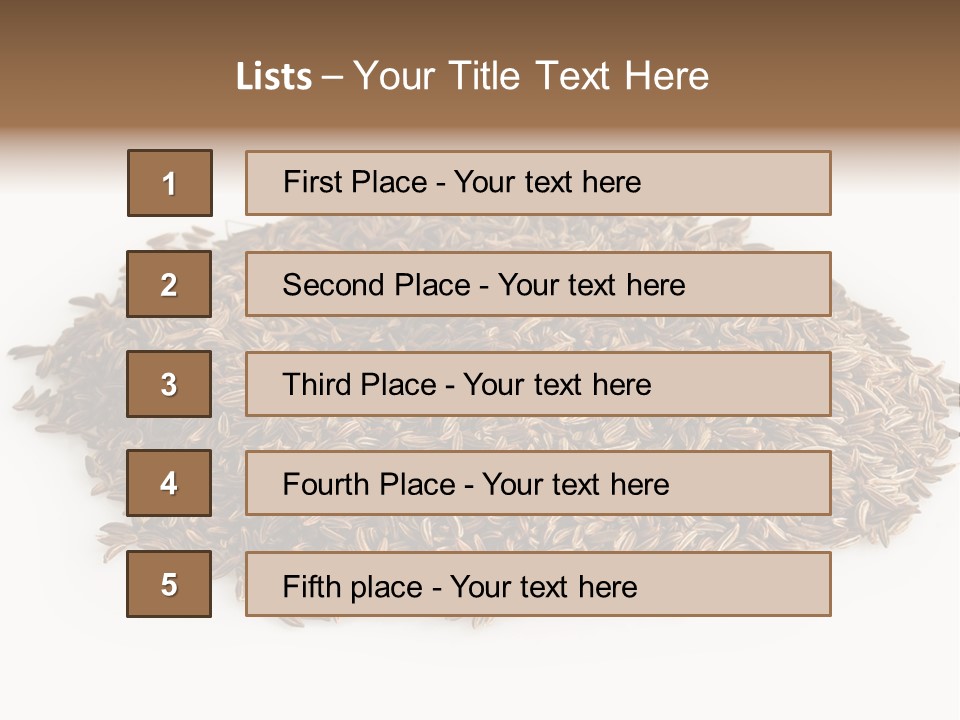Click the word 'Third' in the third bar
This screenshot has width=960, height=720.
[317, 385]
